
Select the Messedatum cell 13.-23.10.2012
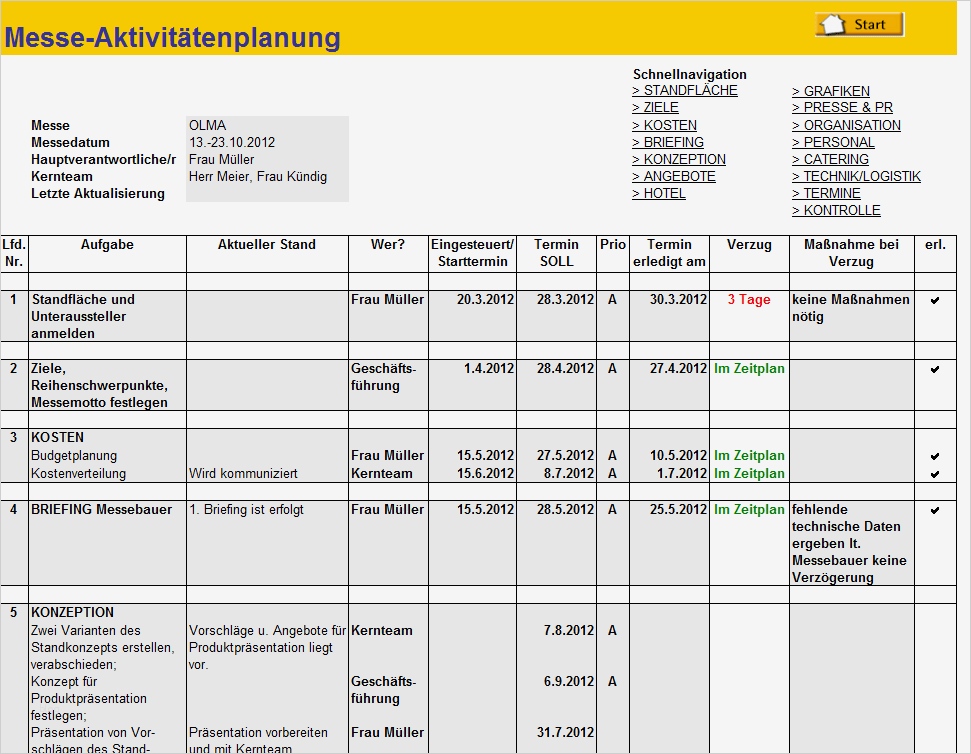(268, 142)
